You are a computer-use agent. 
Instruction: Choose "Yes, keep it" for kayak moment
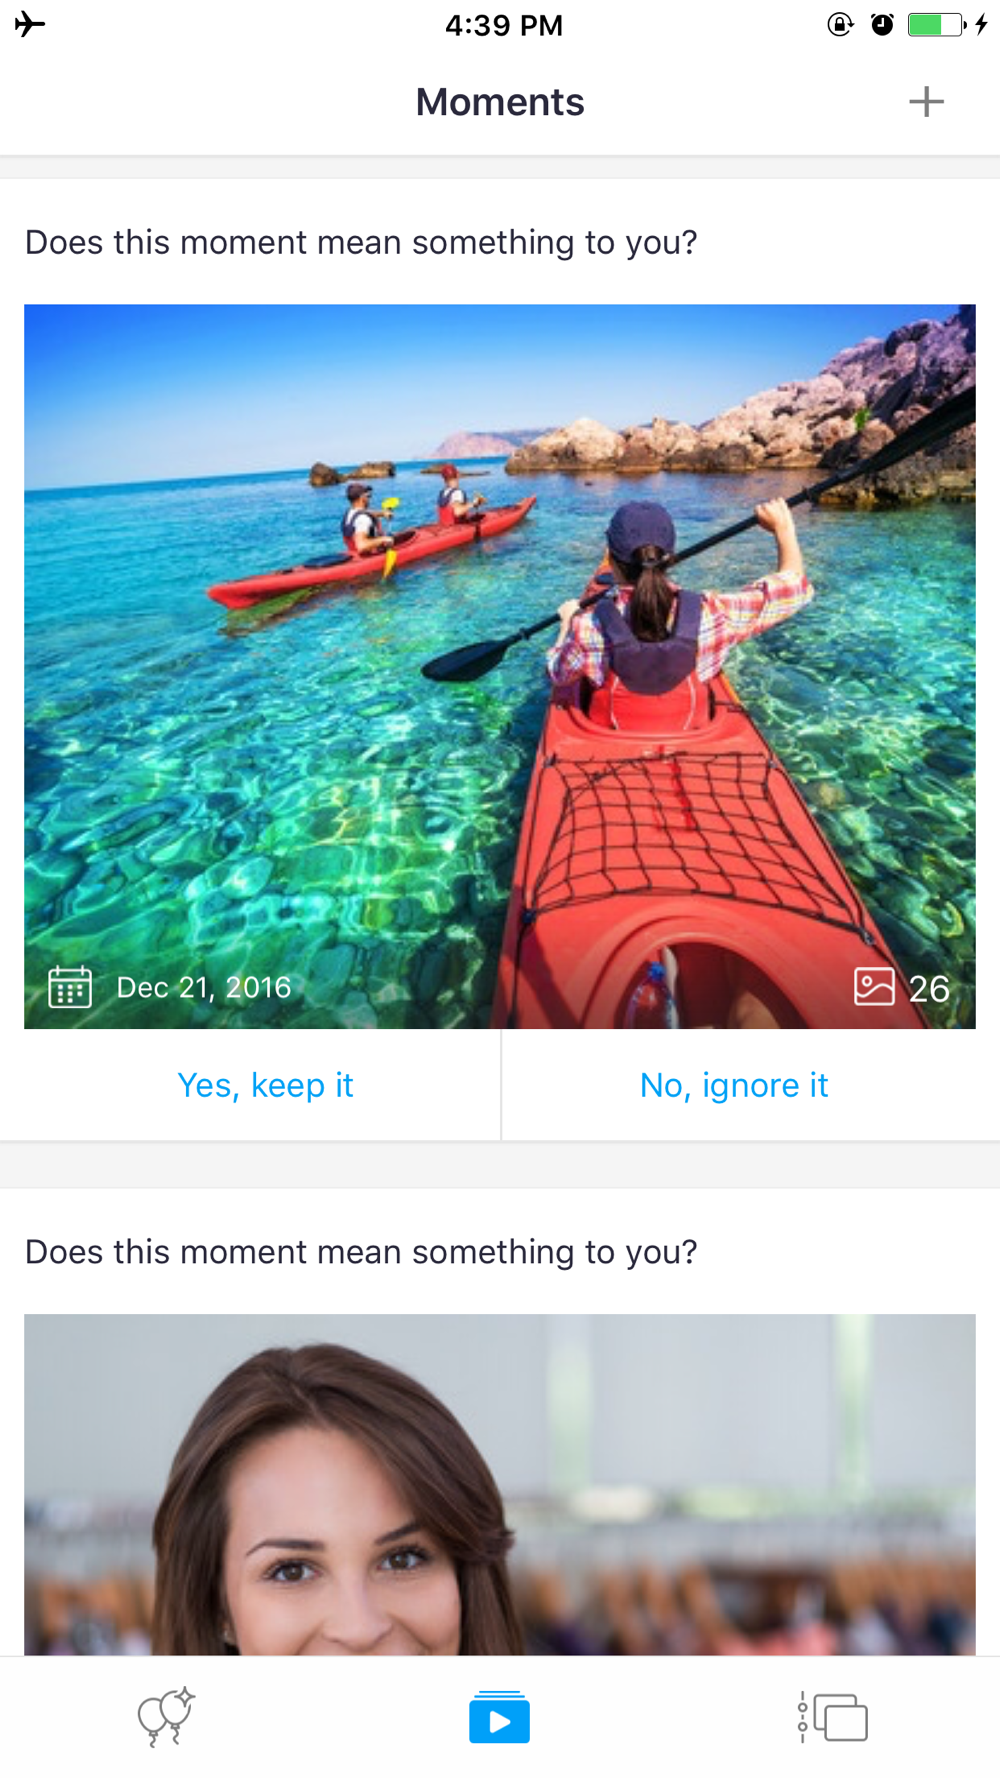265,1085
